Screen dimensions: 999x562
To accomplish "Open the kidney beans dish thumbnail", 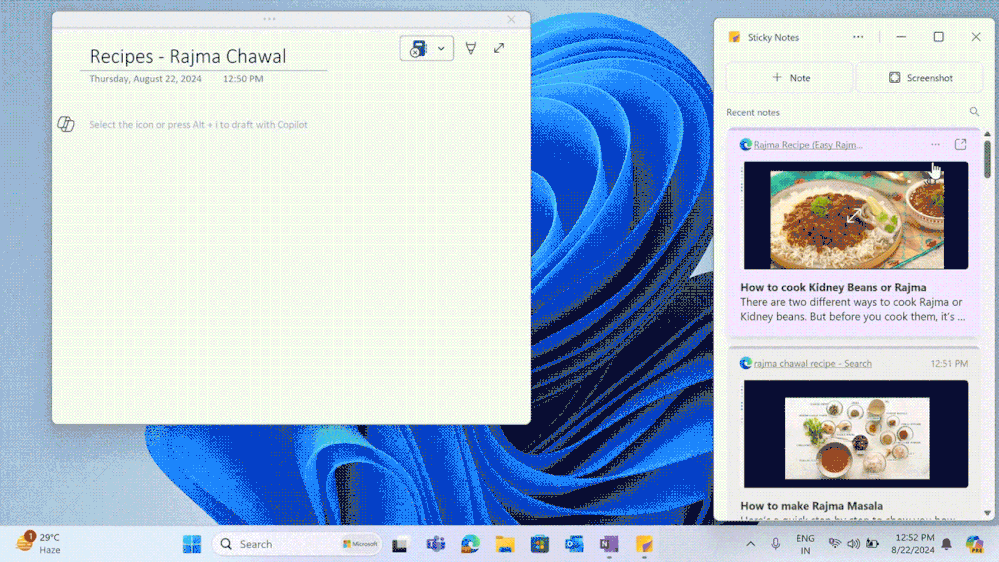I will (856, 215).
